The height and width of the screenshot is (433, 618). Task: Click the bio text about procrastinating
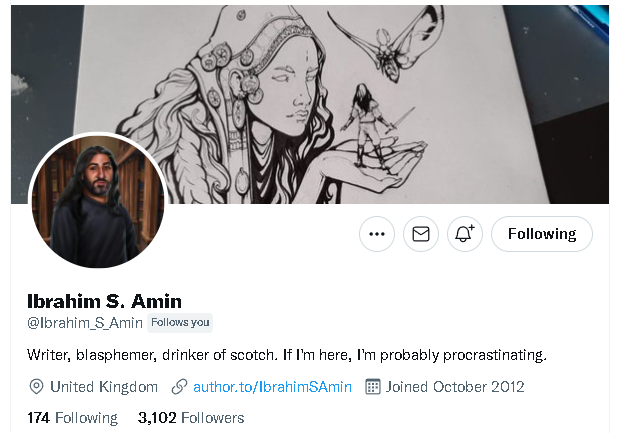point(286,355)
